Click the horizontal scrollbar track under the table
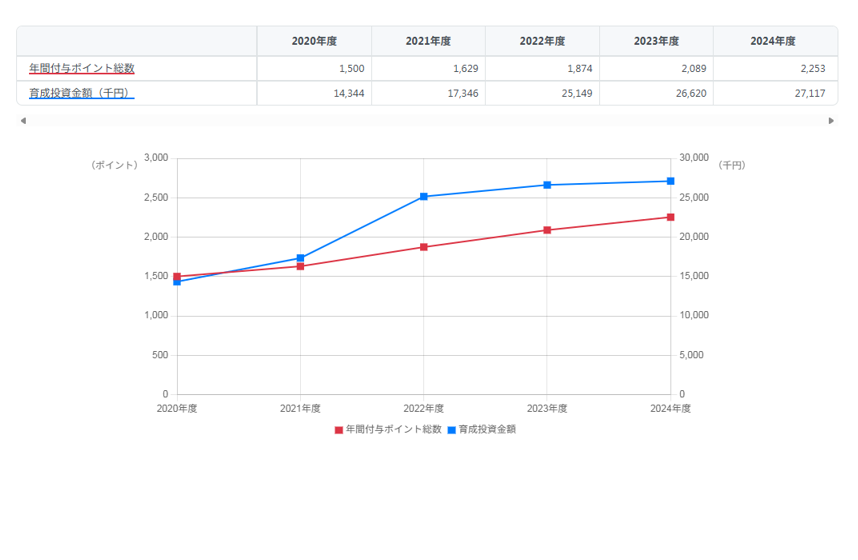 (427, 121)
